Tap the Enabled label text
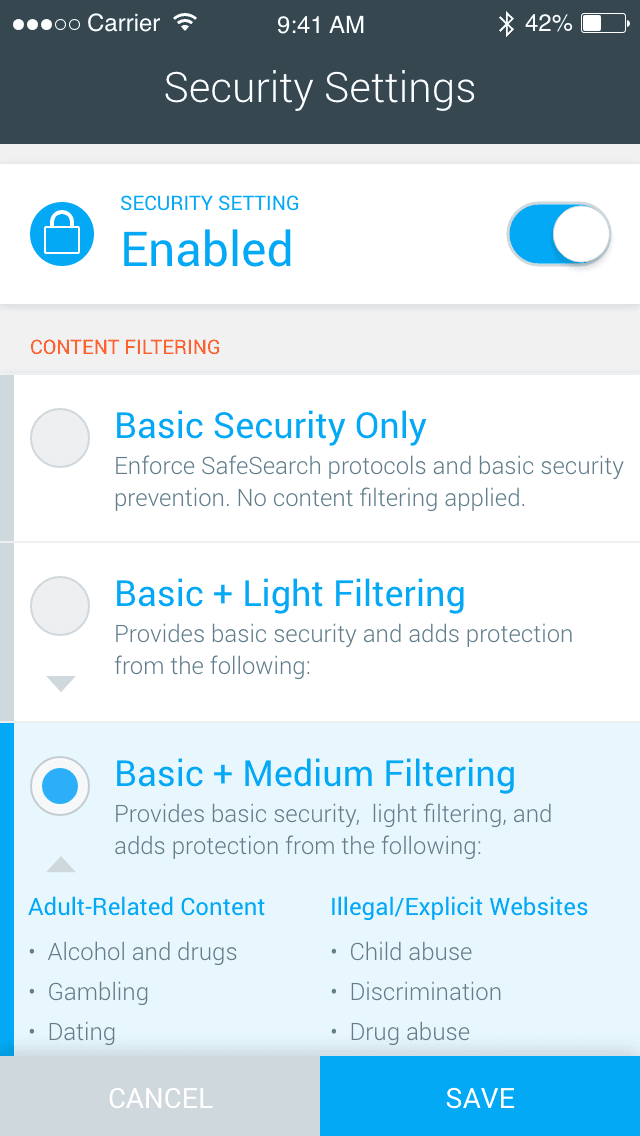The width and height of the screenshot is (640, 1136). [x=206, y=250]
